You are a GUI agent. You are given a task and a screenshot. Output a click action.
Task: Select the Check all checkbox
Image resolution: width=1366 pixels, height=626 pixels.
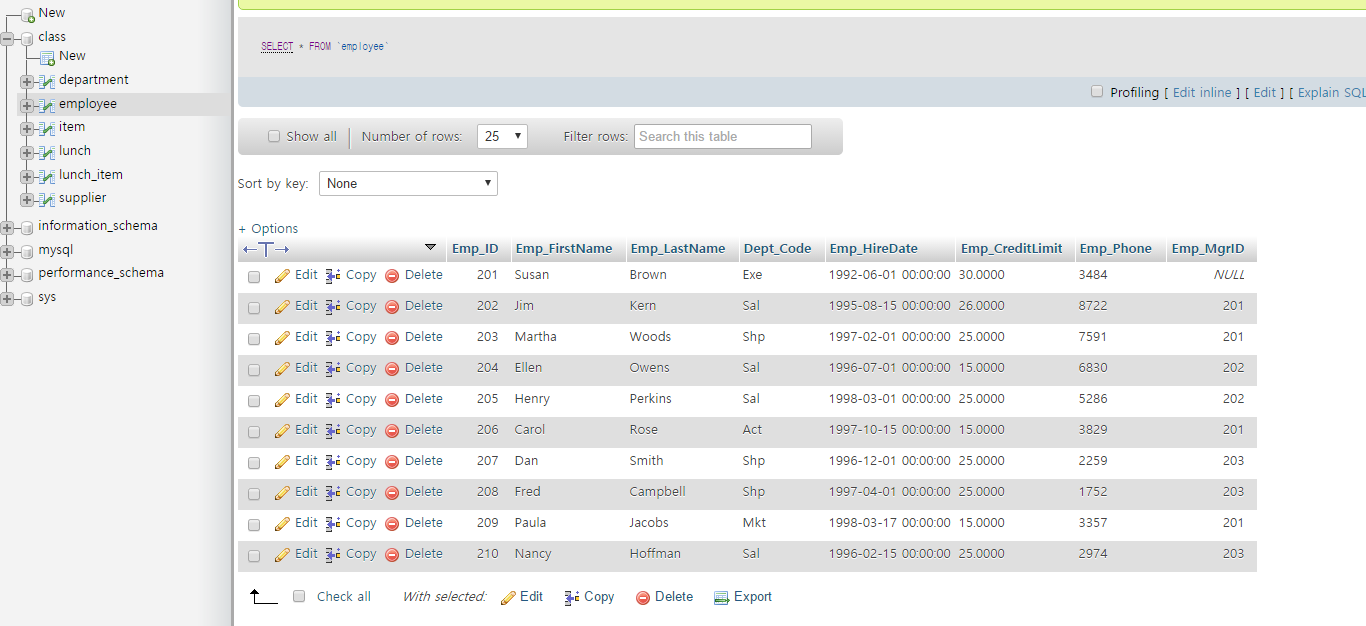coord(298,596)
